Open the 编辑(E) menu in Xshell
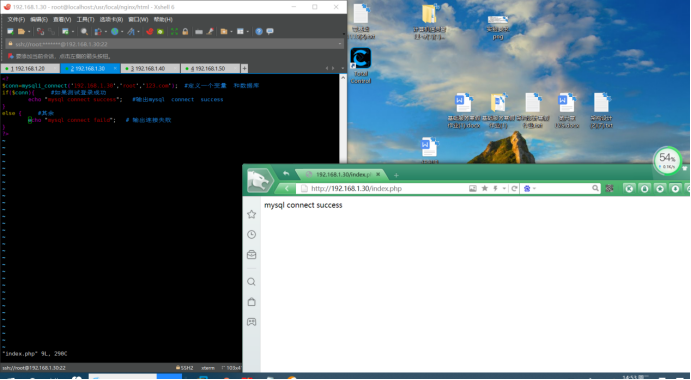This screenshot has height=380, width=691. [x=39, y=19]
